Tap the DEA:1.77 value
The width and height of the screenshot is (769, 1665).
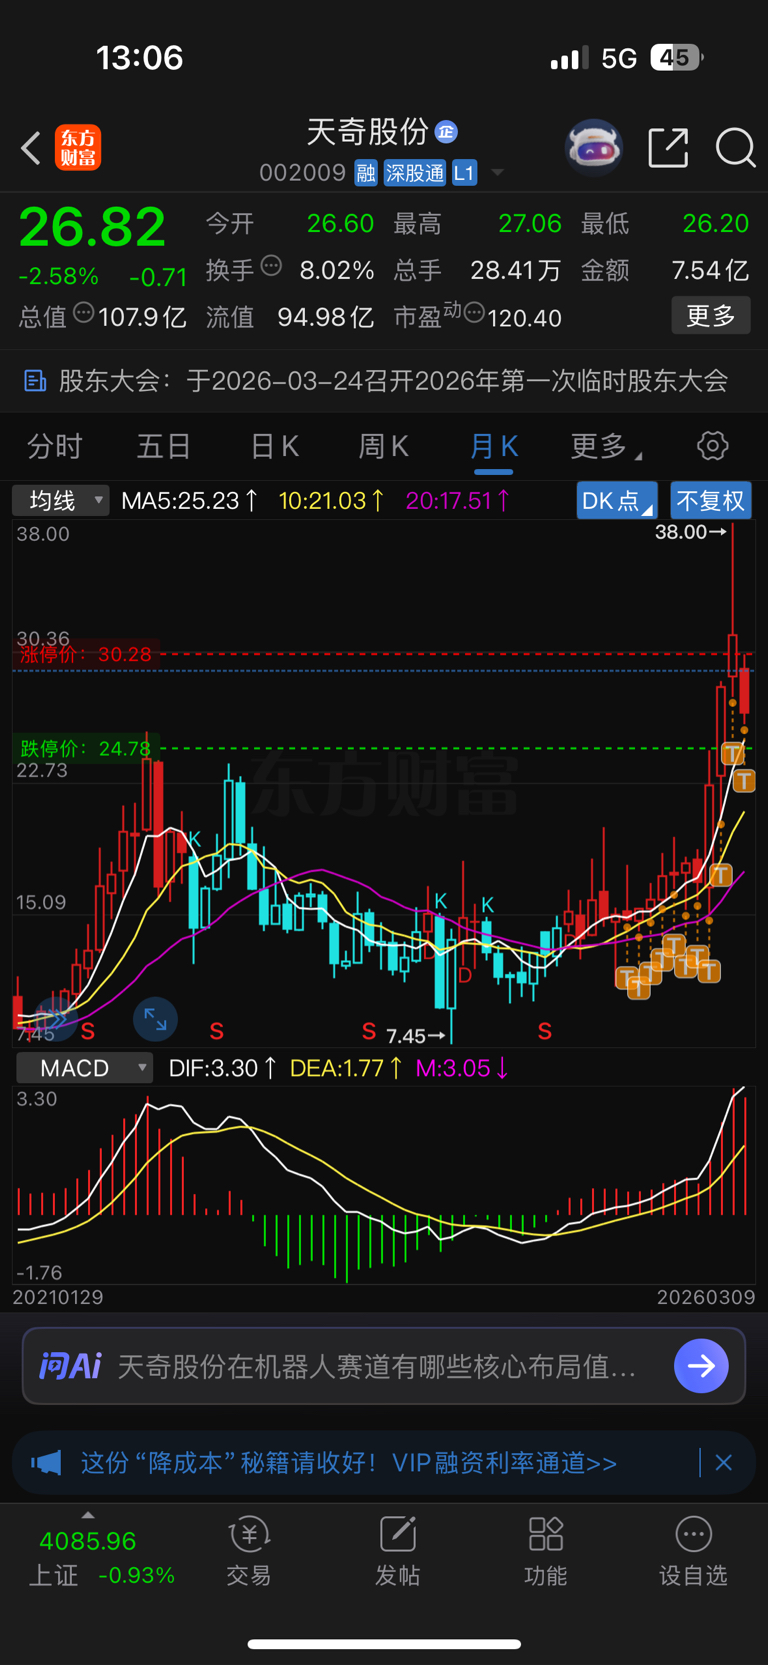point(346,1068)
